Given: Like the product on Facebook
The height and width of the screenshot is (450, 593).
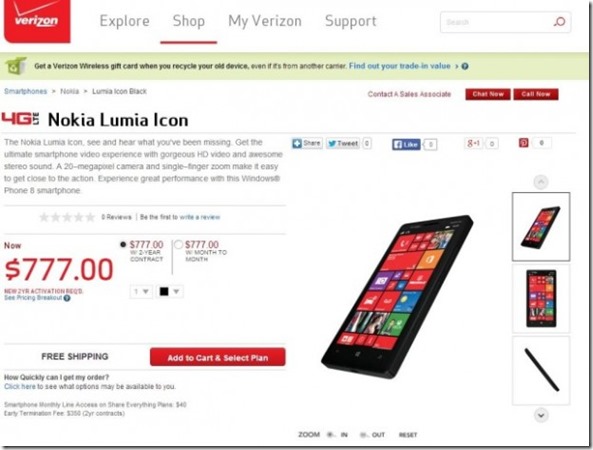Looking at the screenshot, I should pyautogui.click(x=406, y=144).
